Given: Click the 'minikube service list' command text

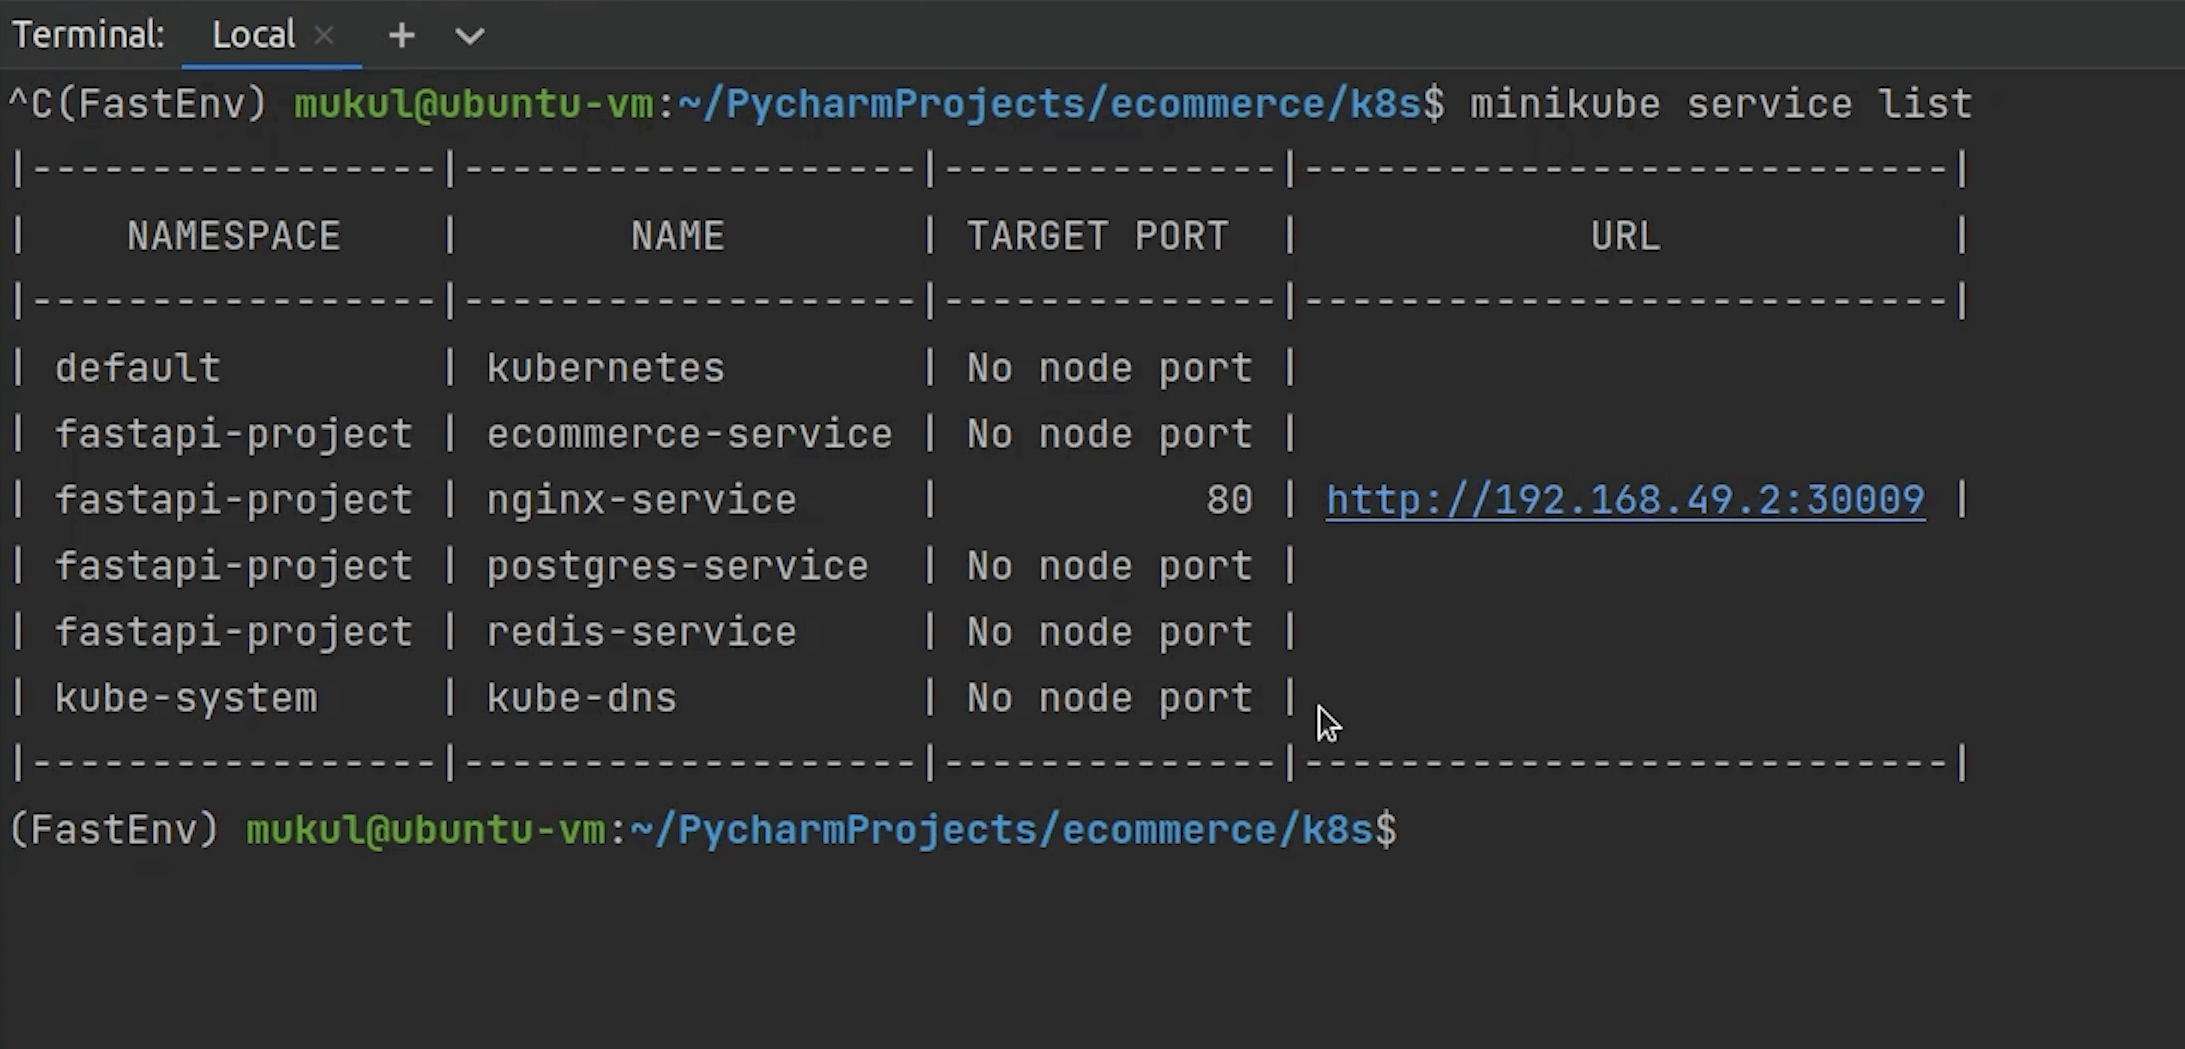Looking at the screenshot, I should [x=1720, y=104].
